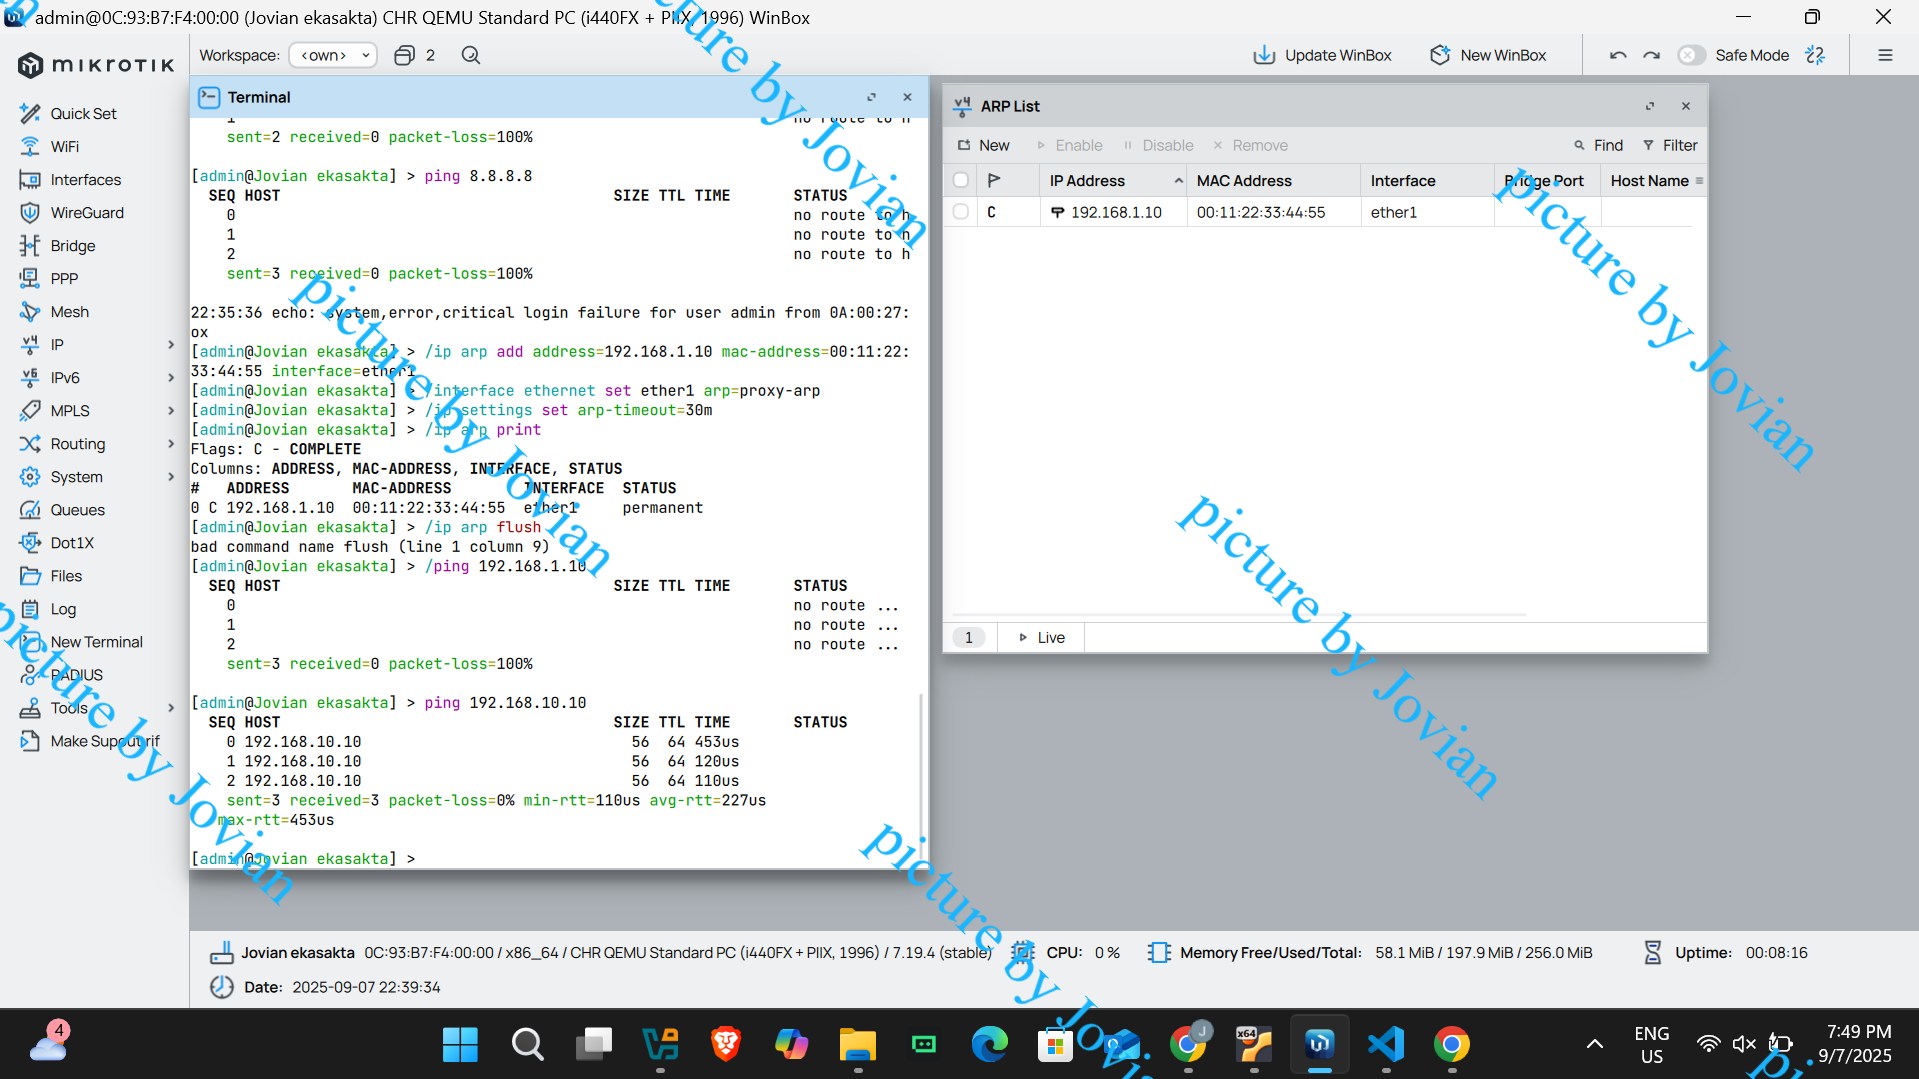
Task: Click New in ARP List
Action: (x=983, y=145)
